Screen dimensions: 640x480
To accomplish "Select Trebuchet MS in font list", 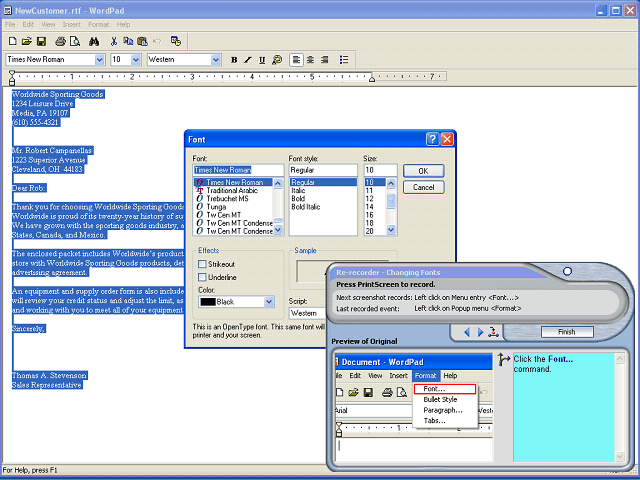I will tap(227, 199).
